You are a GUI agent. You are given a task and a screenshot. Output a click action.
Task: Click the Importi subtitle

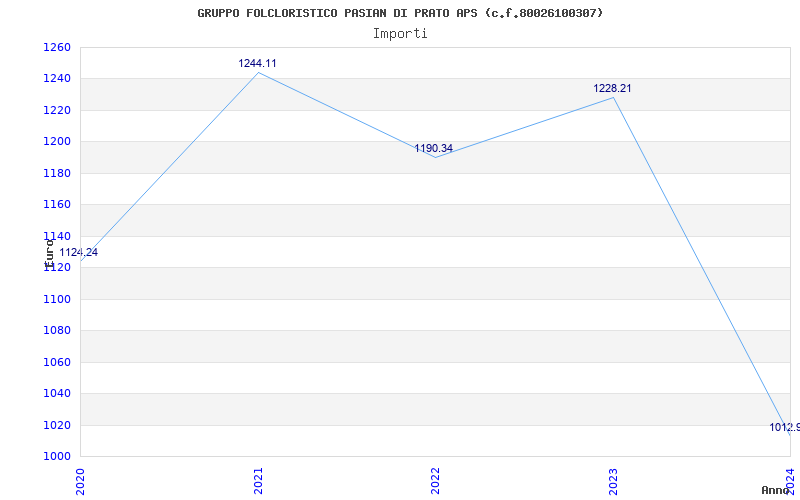pos(400,34)
